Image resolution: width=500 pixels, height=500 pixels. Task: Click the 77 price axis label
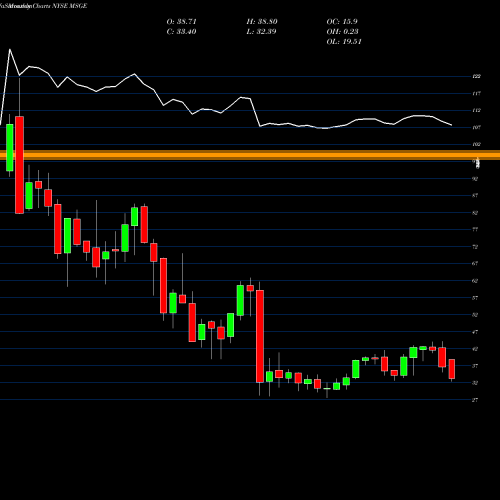pyautogui.click(x=475, y=229)
